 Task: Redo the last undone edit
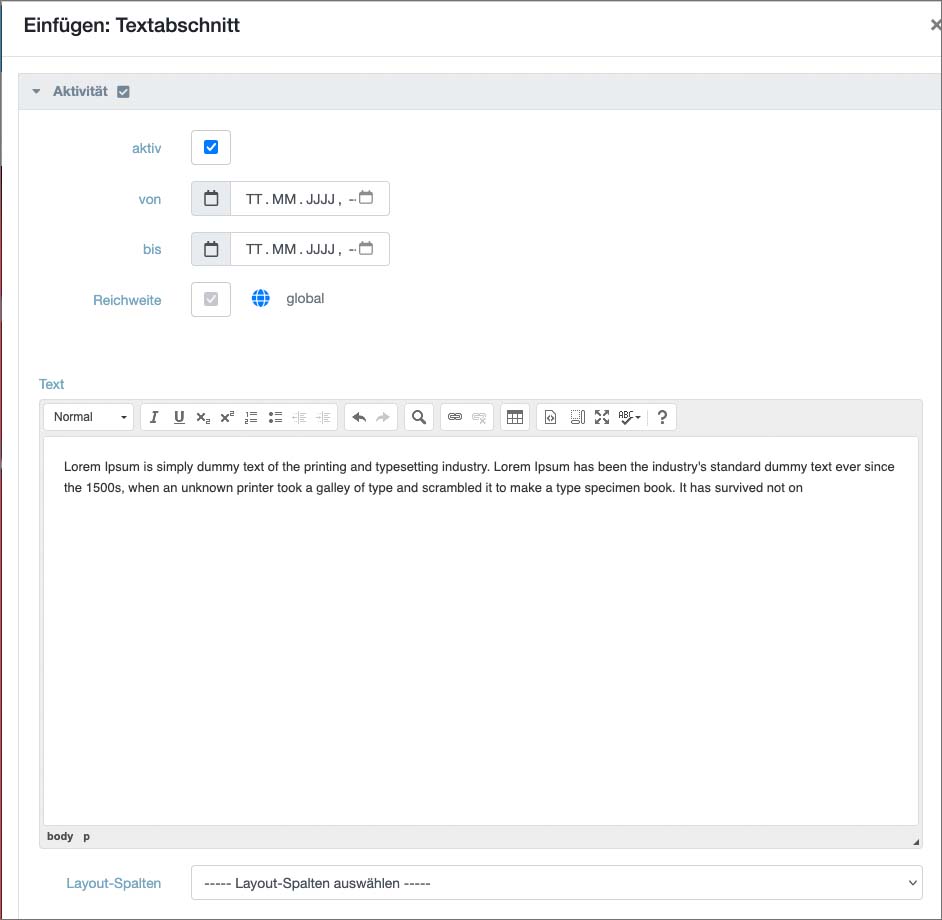point(383,417)
